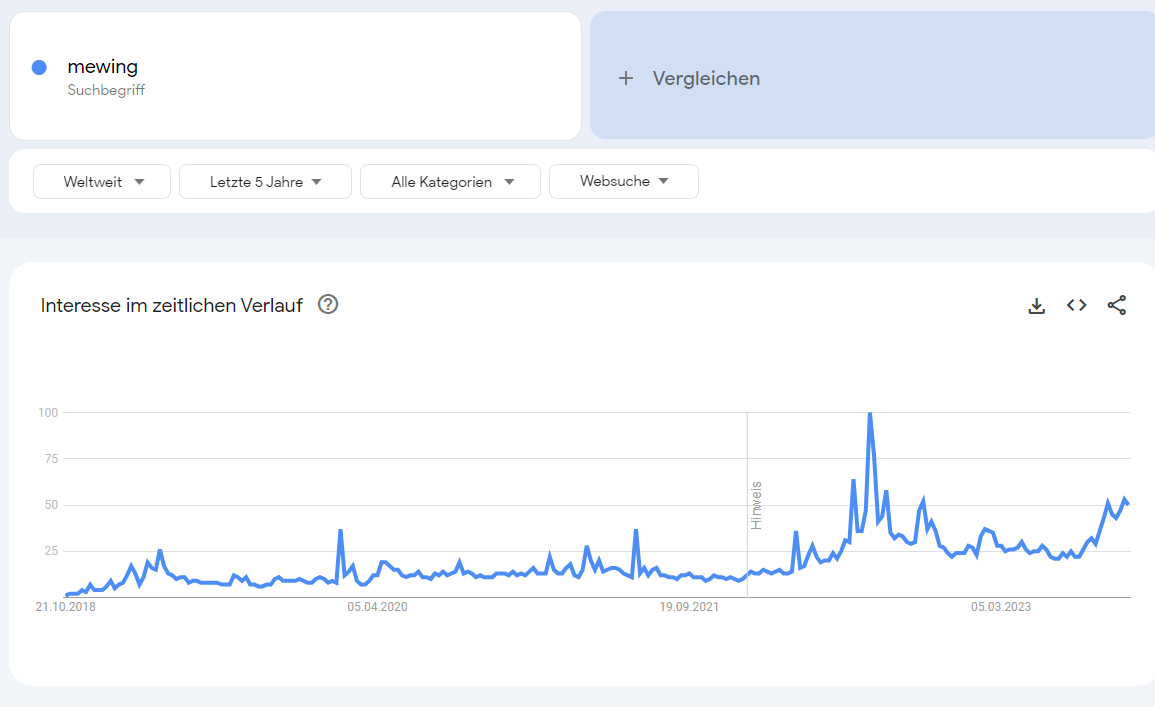Screen dimensions: 1155x707
Task: Open the embed code icon
Action: point(1076,305)
